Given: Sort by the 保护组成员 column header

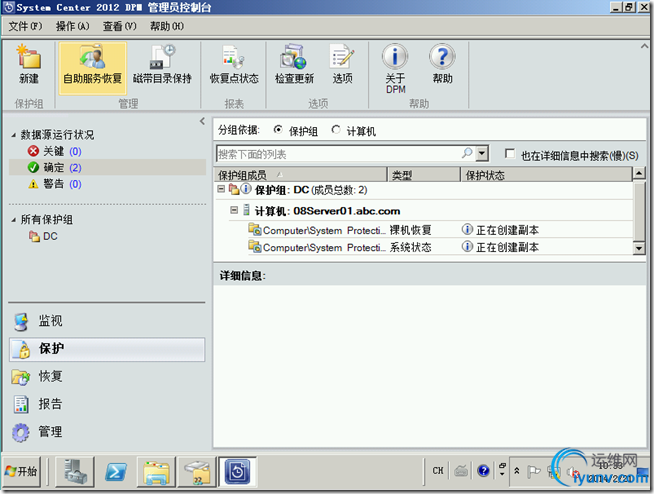Looking at the screenshot, I should (300, 175).
